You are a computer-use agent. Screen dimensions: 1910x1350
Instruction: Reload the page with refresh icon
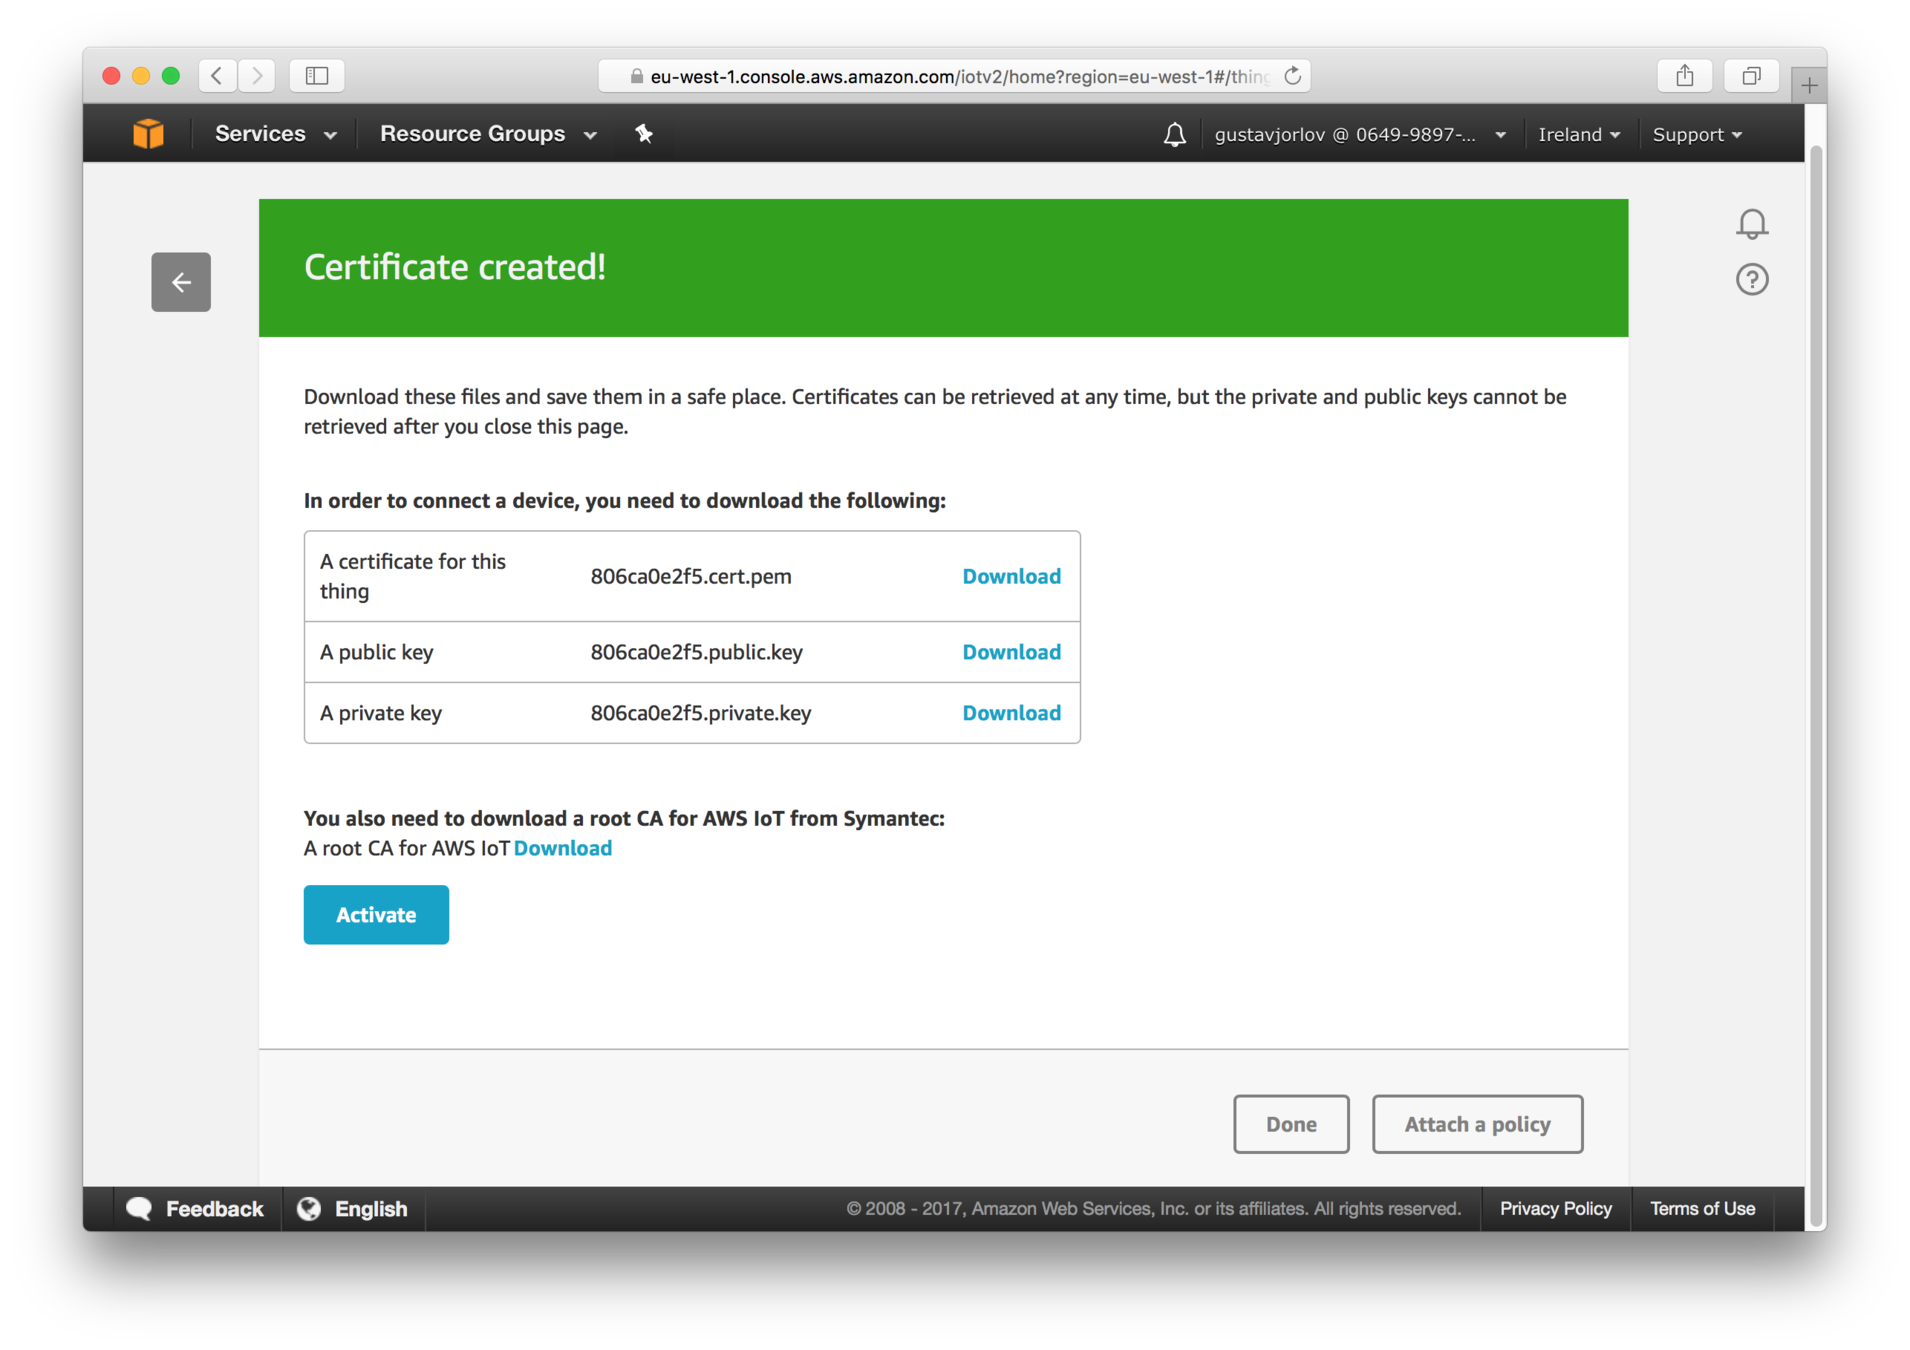point(1292,76)
